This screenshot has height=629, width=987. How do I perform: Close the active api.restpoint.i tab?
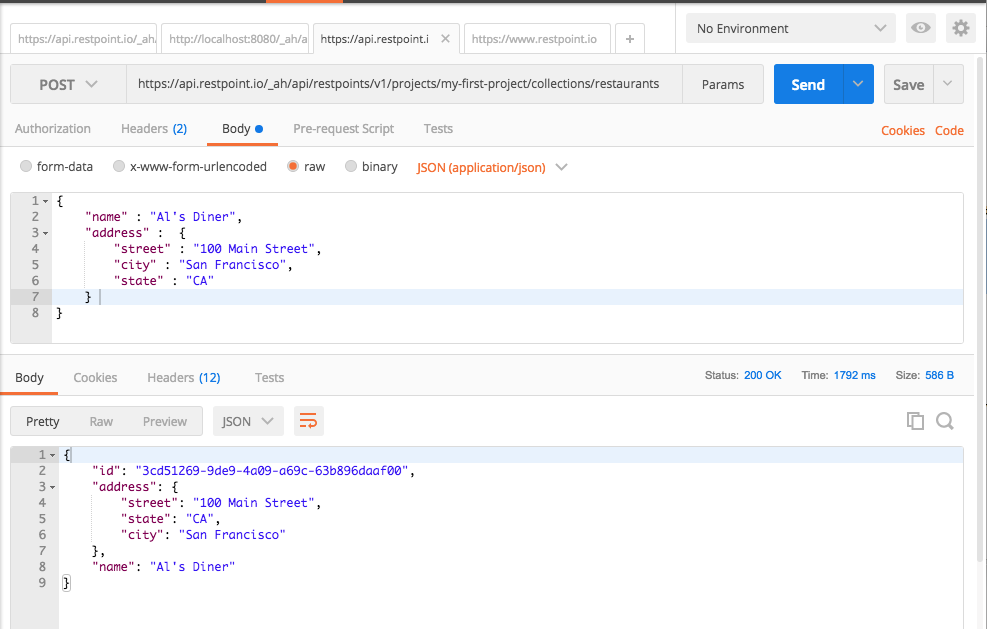445,39
